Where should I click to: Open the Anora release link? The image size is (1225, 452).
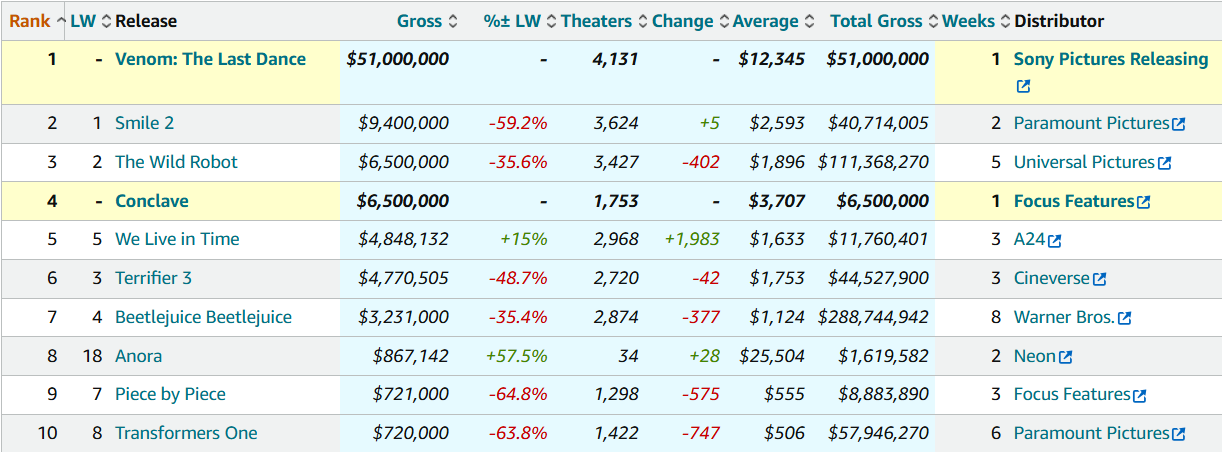click(138, 356)
